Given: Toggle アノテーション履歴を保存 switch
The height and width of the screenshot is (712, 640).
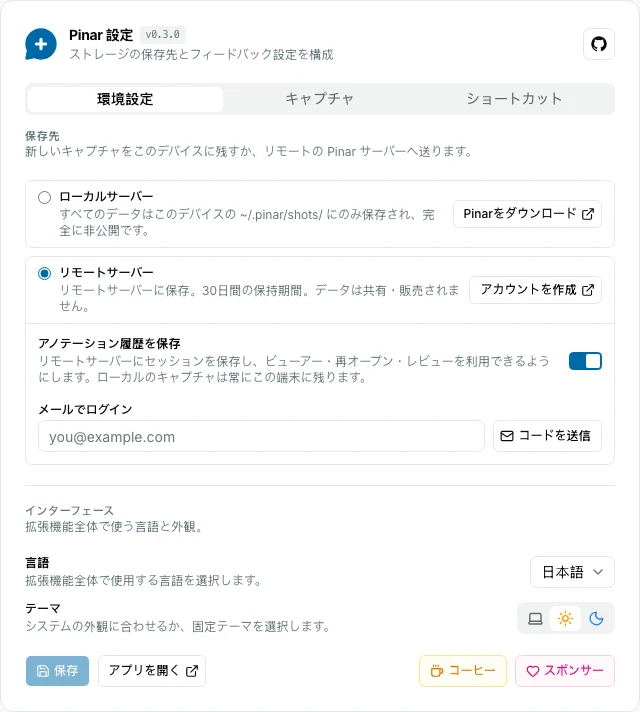Looking at the screenshot, I should pyautogui.click(x=585, y=361).
